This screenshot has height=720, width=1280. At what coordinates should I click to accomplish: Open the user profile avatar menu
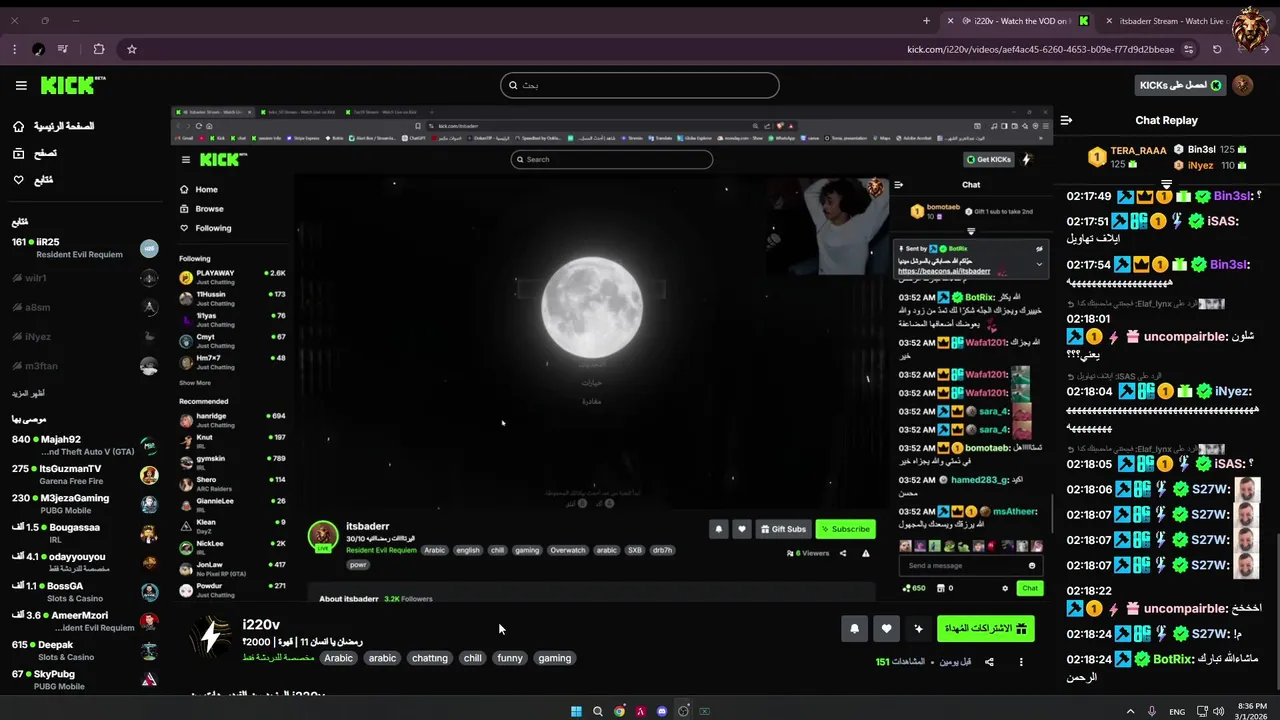[x=1243, y=85]
